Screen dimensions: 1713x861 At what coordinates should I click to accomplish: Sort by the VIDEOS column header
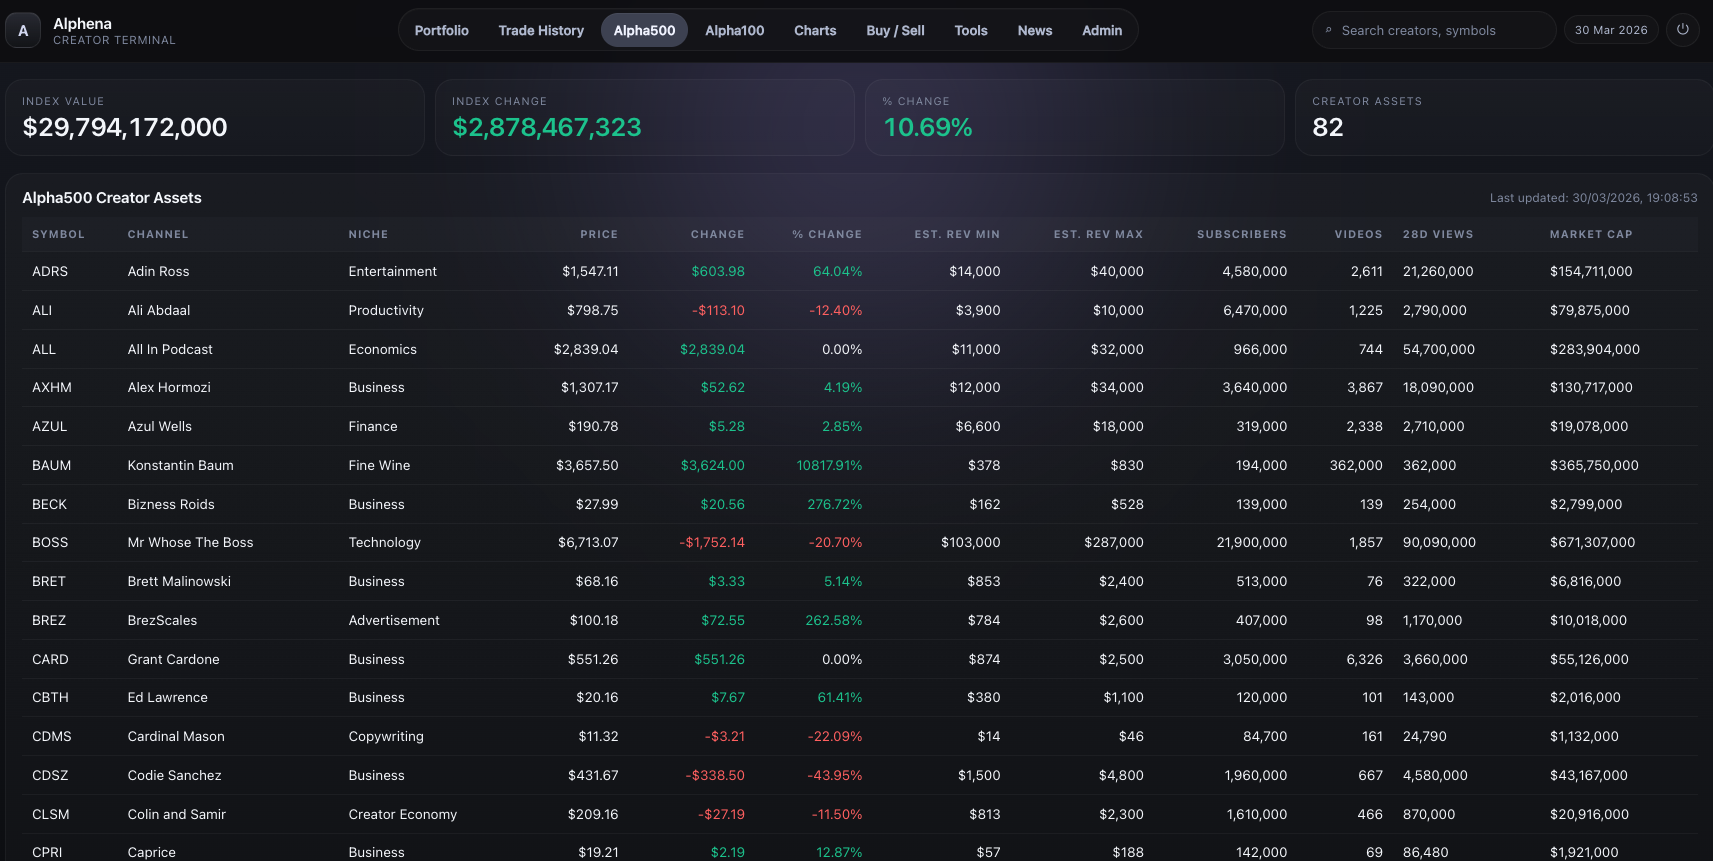[x=1358, y=234]
